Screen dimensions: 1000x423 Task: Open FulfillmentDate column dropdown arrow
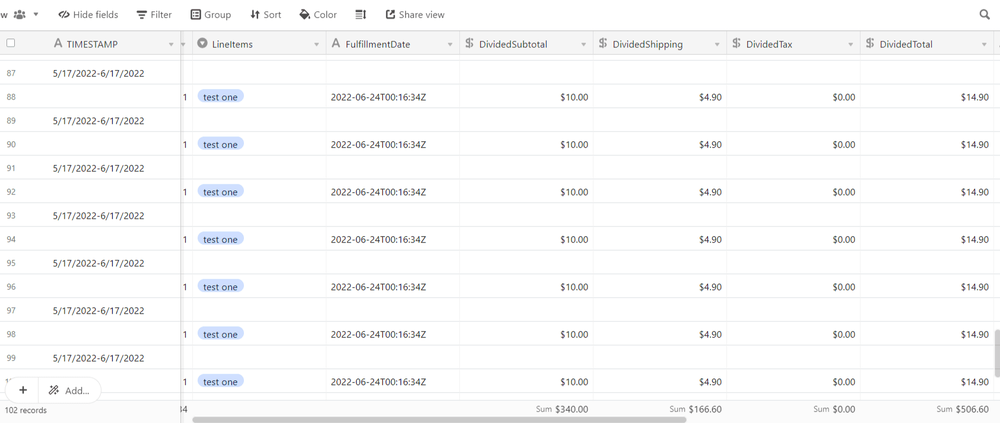coord(450,44)
